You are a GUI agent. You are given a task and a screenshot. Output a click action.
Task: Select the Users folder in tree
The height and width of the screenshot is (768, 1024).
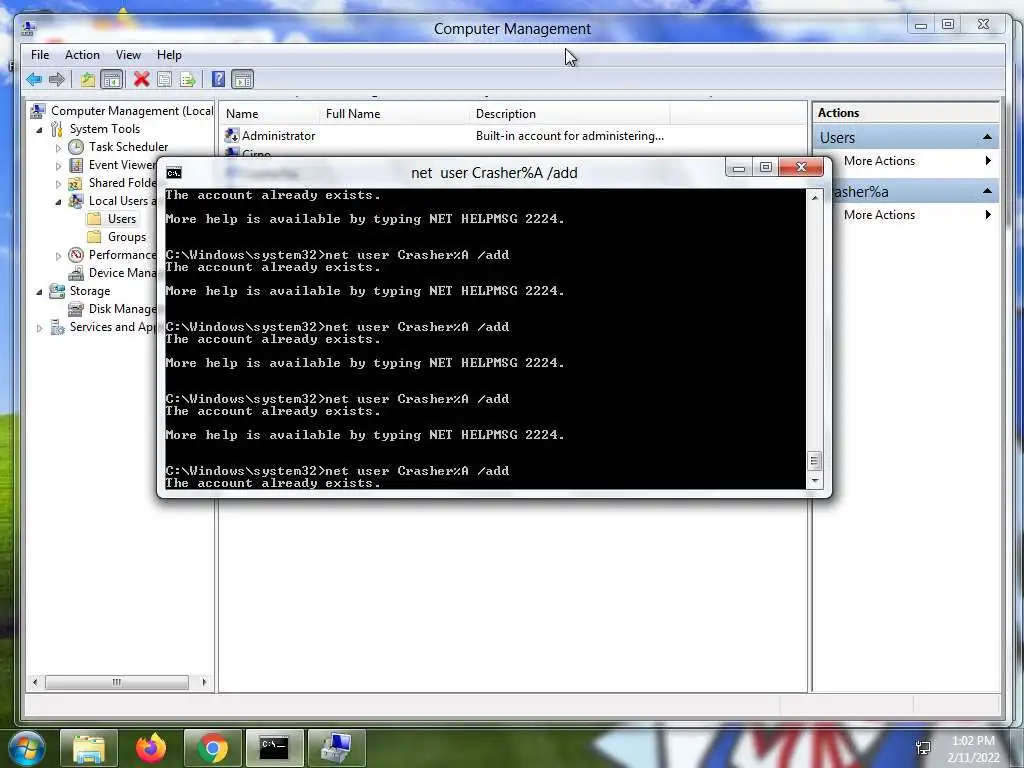pos(121,219)
